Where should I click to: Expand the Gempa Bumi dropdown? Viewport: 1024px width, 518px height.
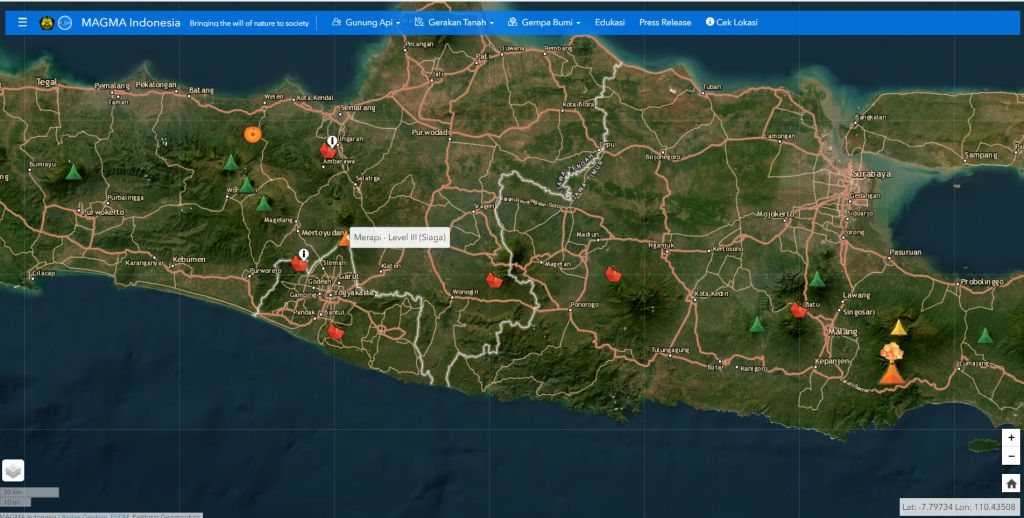[544, 22]
